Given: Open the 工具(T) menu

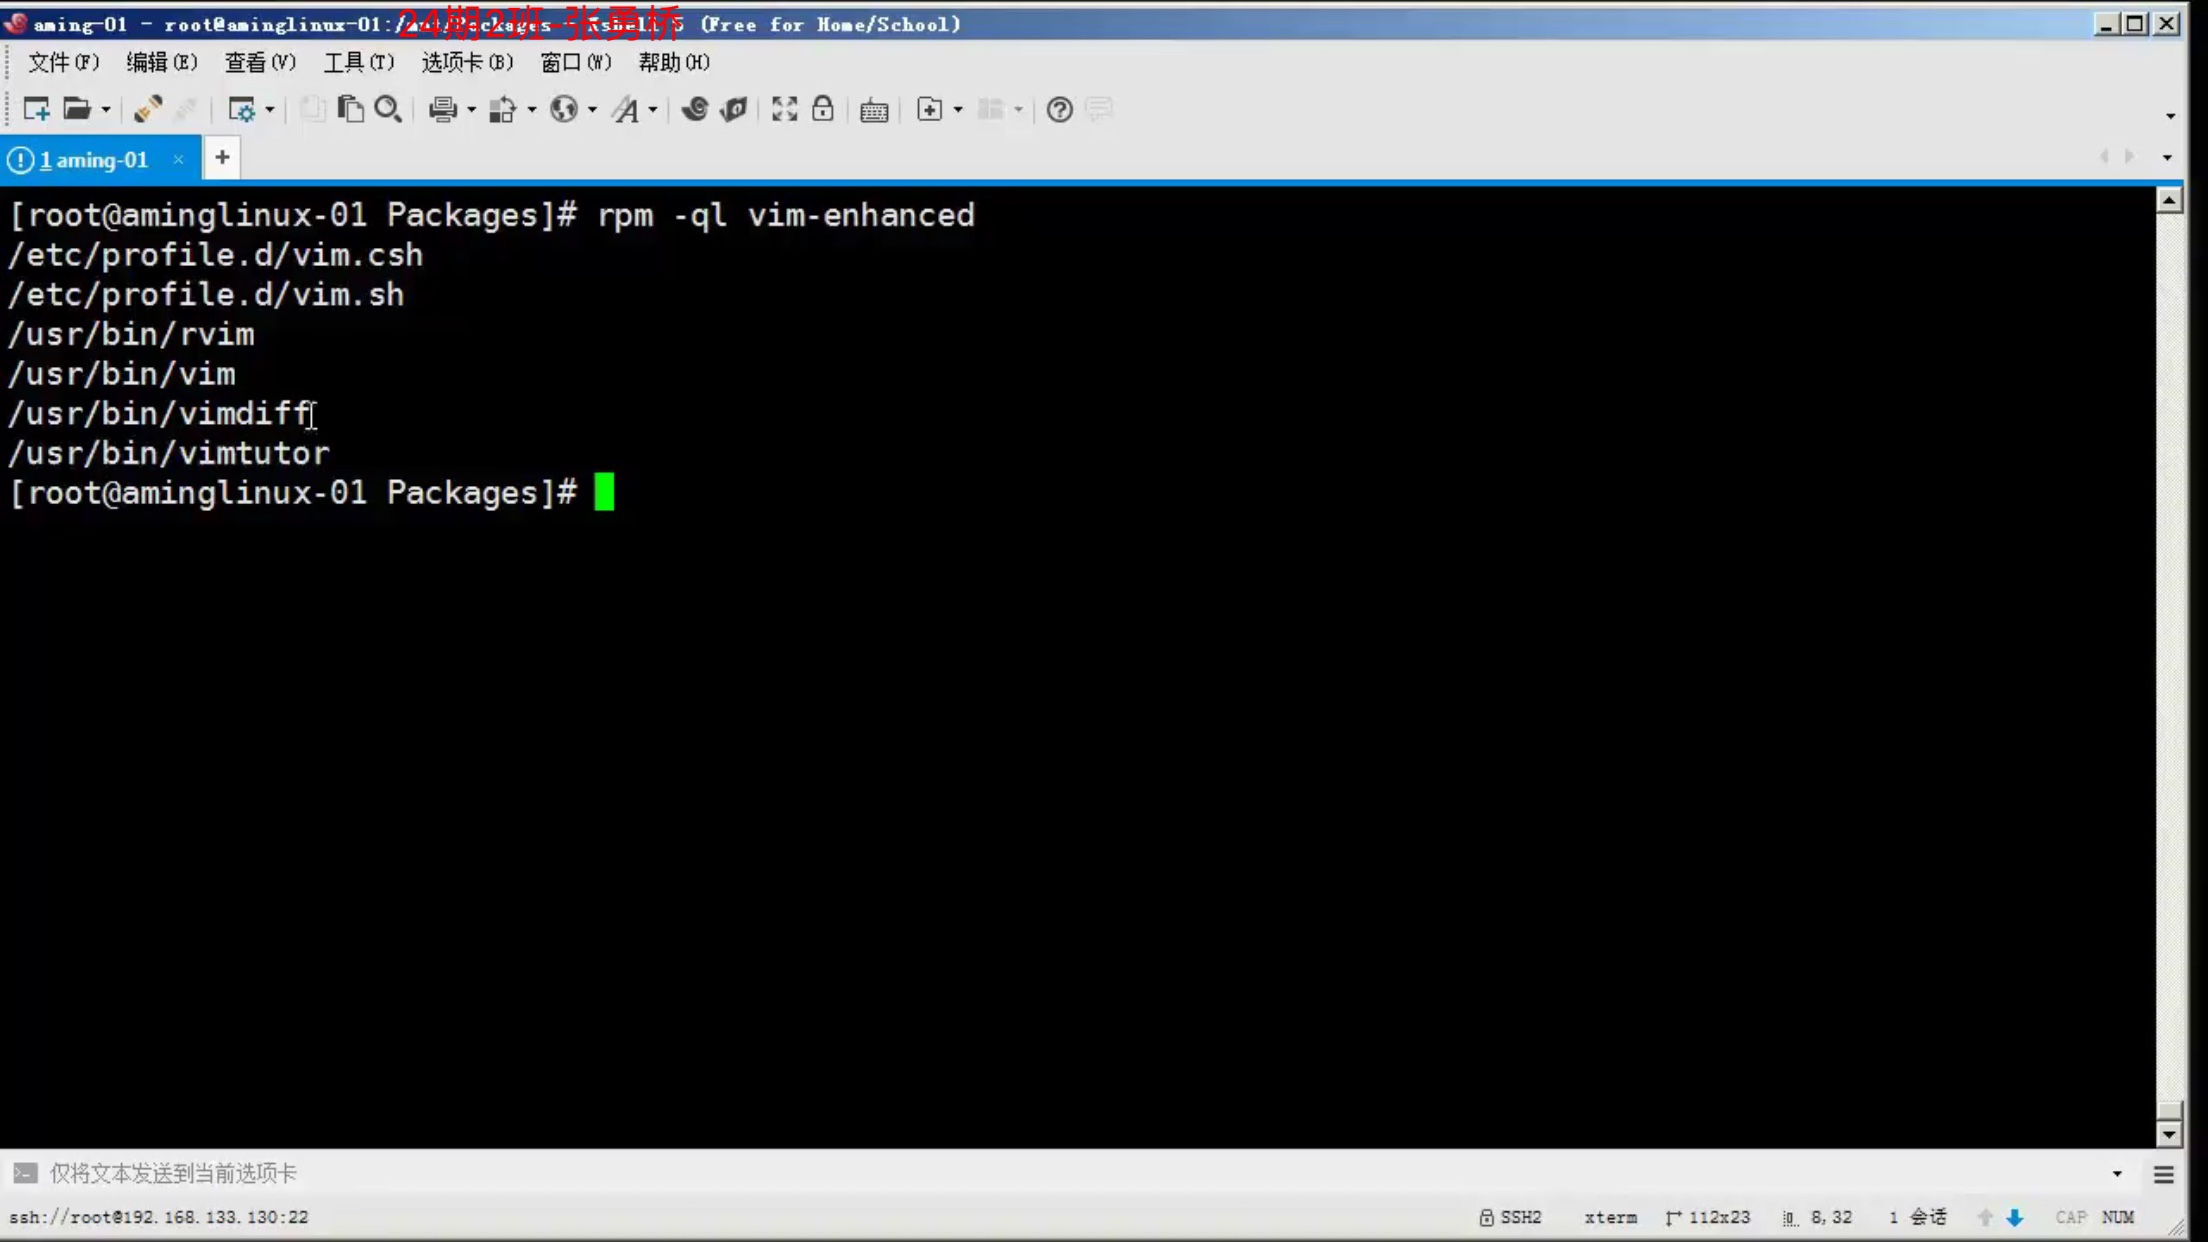Looking at the screenshot, I should [358, 62].
